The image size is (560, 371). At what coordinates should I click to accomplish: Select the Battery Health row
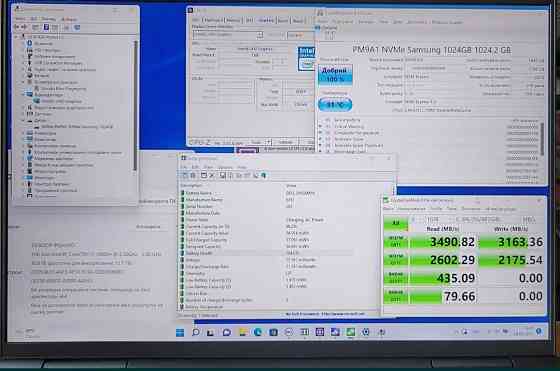point(279,253)
